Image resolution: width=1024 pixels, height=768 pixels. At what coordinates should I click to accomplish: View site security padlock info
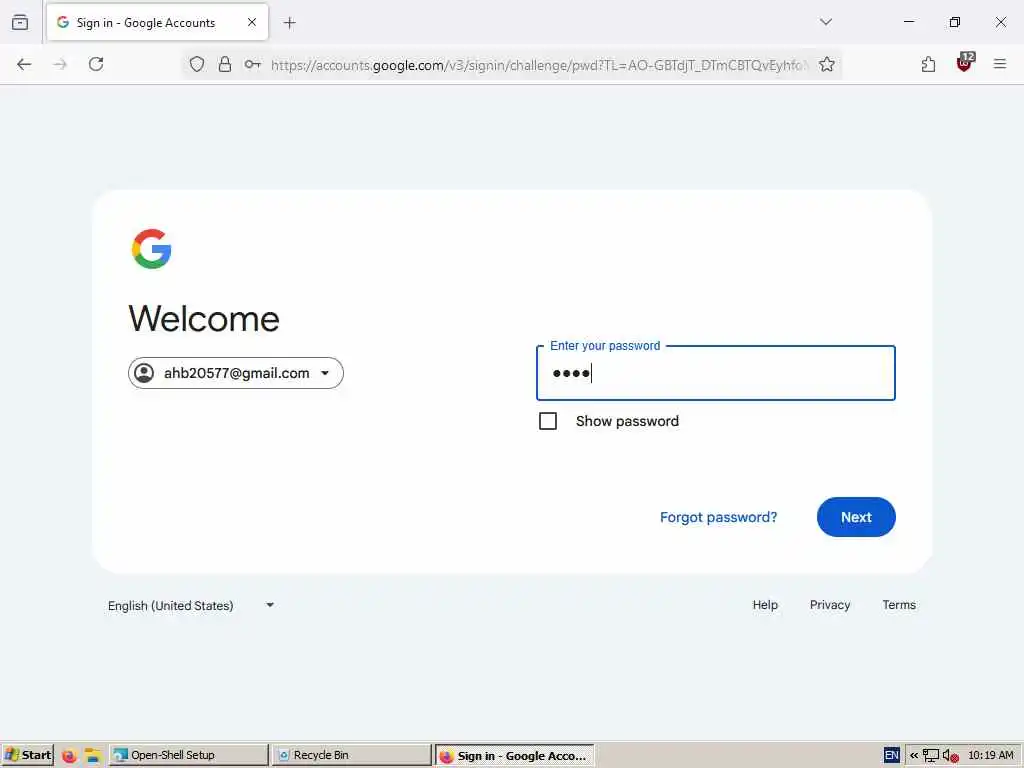(225, 64)
